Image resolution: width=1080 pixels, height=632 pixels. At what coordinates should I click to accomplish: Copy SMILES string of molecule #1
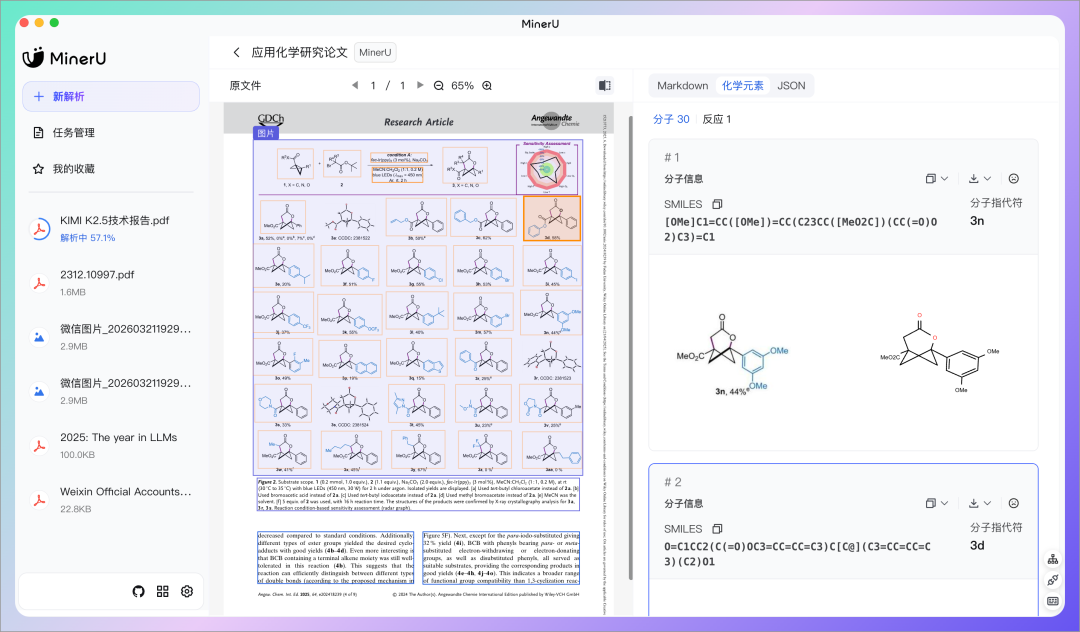pos(717,204)
